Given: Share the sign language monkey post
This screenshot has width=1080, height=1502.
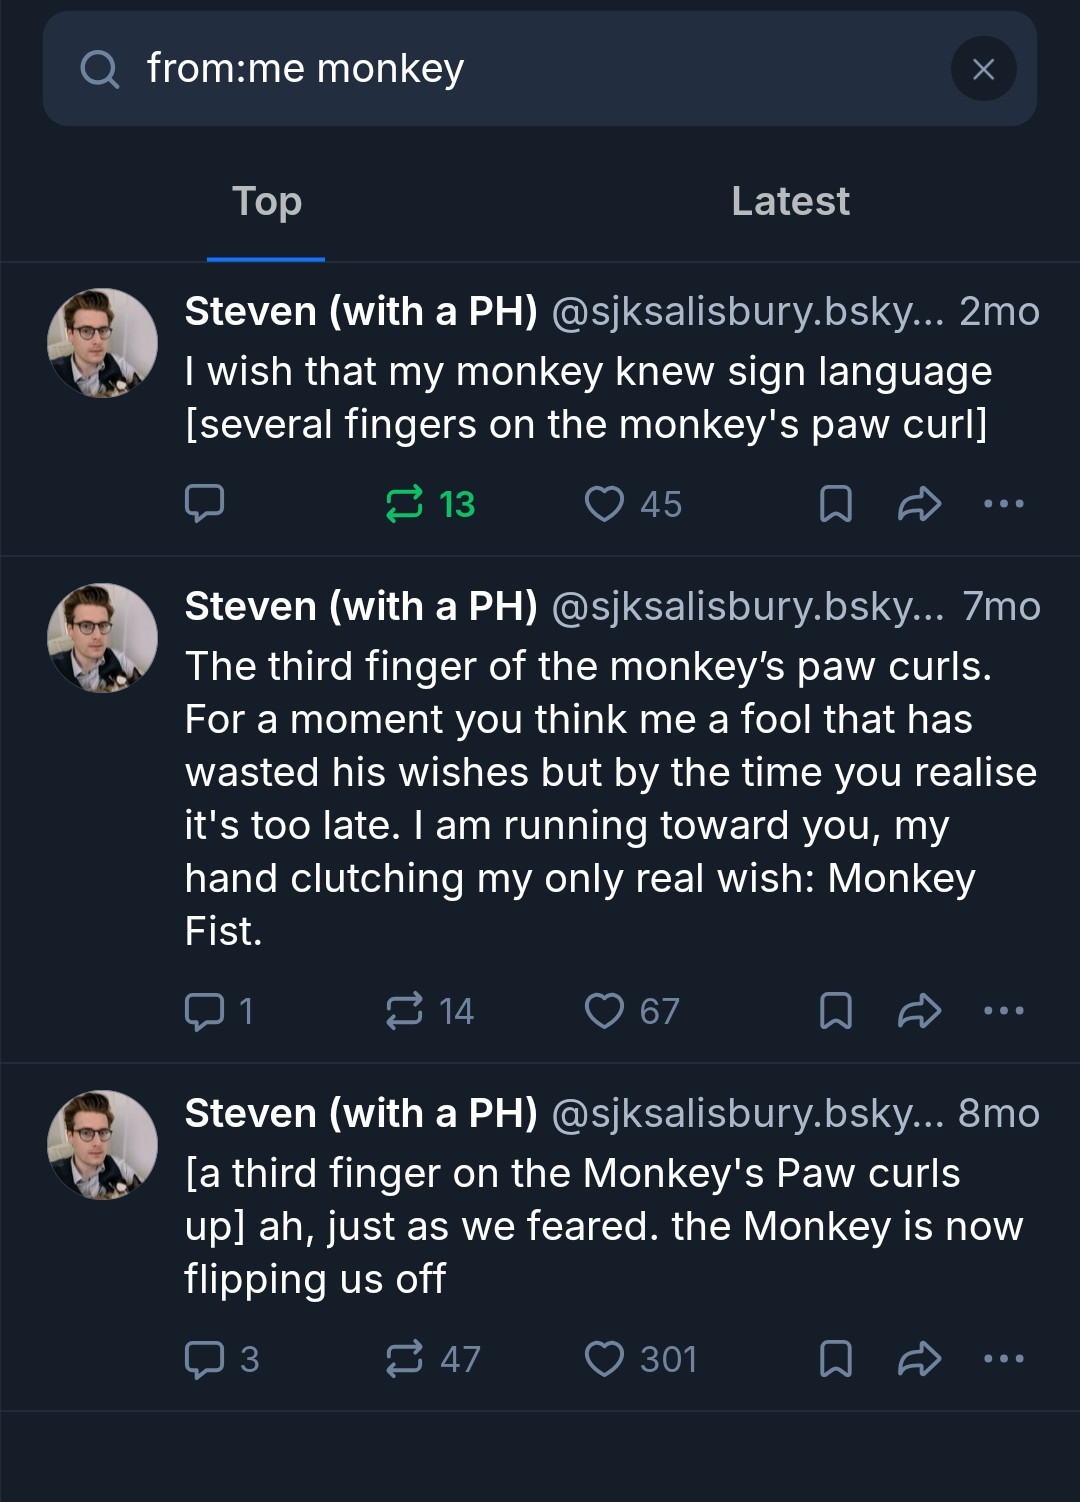Looking at the screenshot, I should 919,504.
